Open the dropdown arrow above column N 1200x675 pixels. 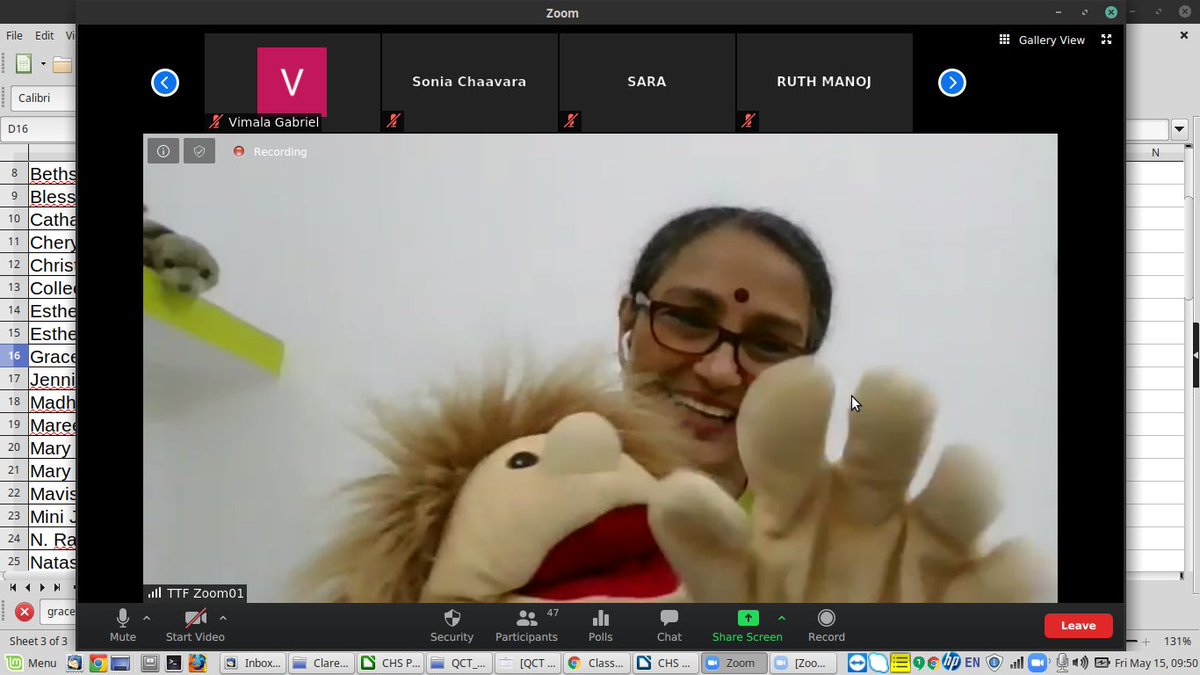click(x=1180, y=129)
